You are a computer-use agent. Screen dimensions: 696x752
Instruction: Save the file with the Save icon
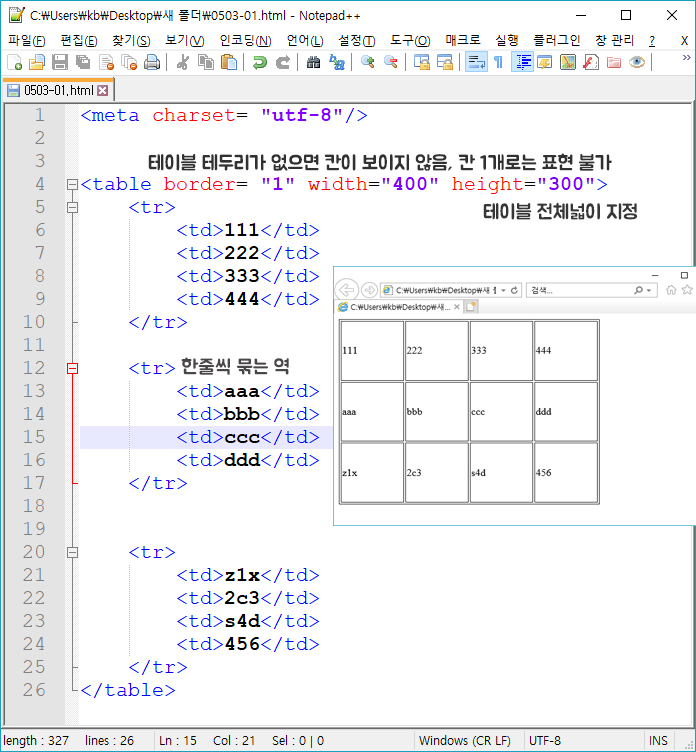coord(60,62)
